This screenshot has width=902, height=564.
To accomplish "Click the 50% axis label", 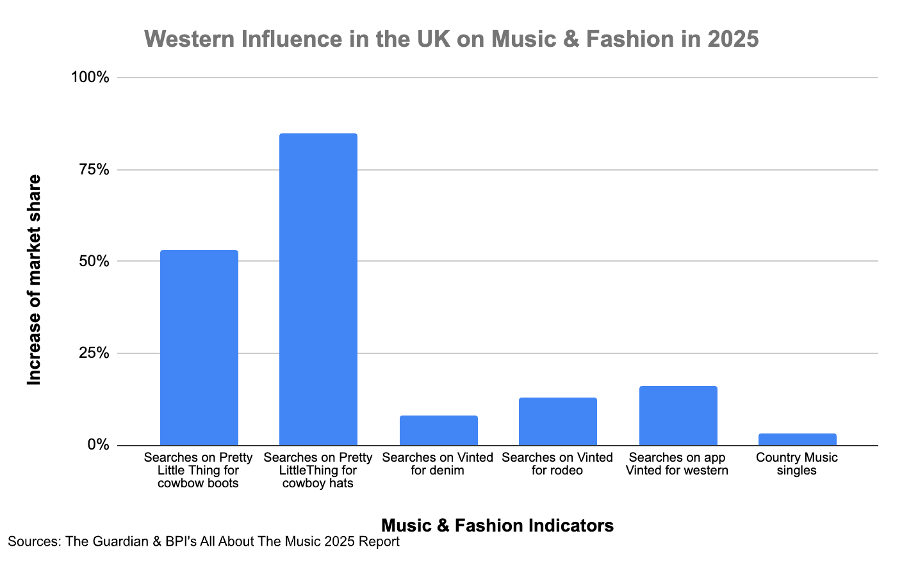I will tap(94, 261).
